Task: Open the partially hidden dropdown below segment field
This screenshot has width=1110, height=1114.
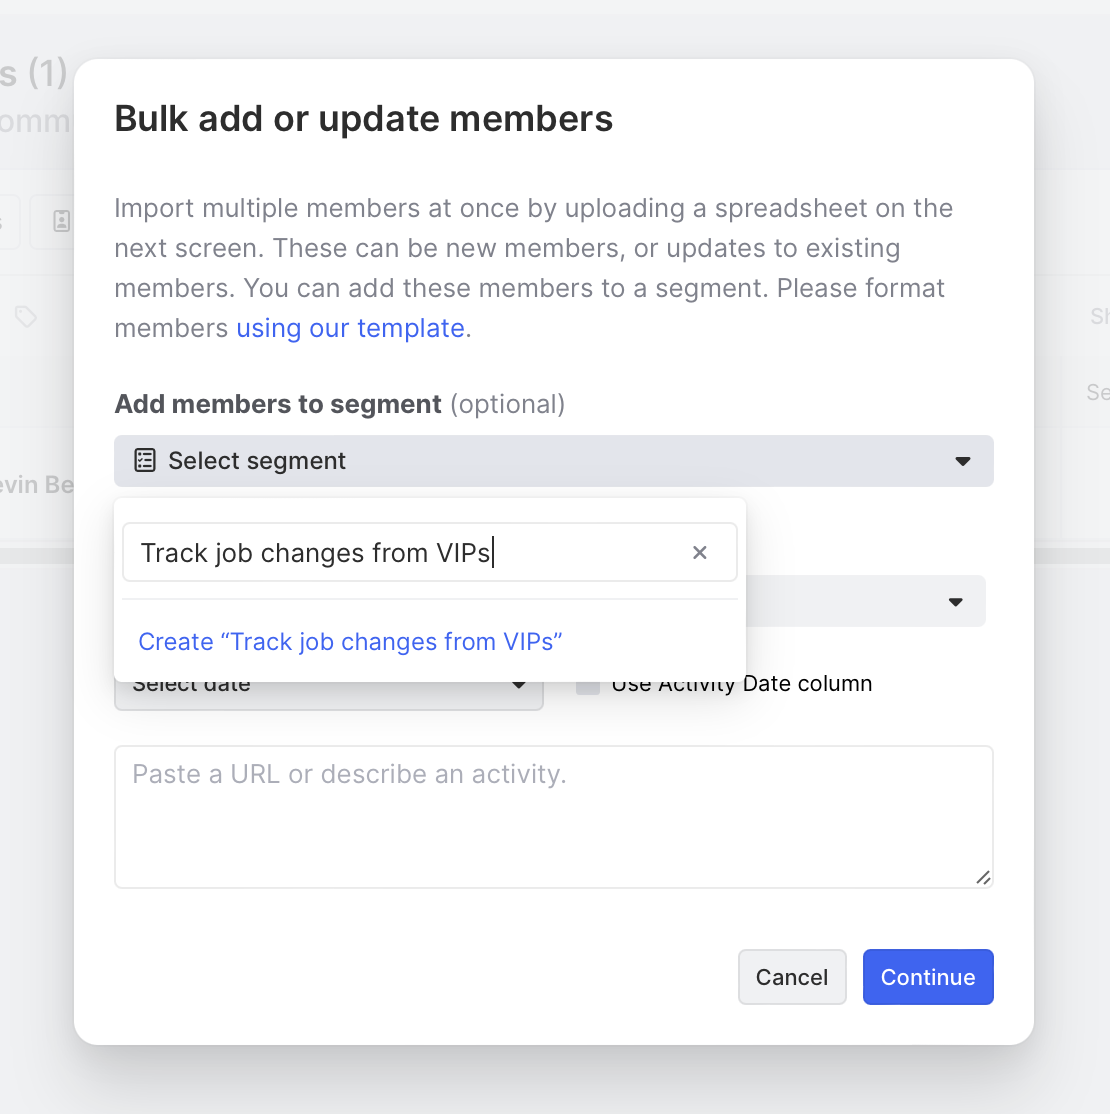Action: (955, 602)
